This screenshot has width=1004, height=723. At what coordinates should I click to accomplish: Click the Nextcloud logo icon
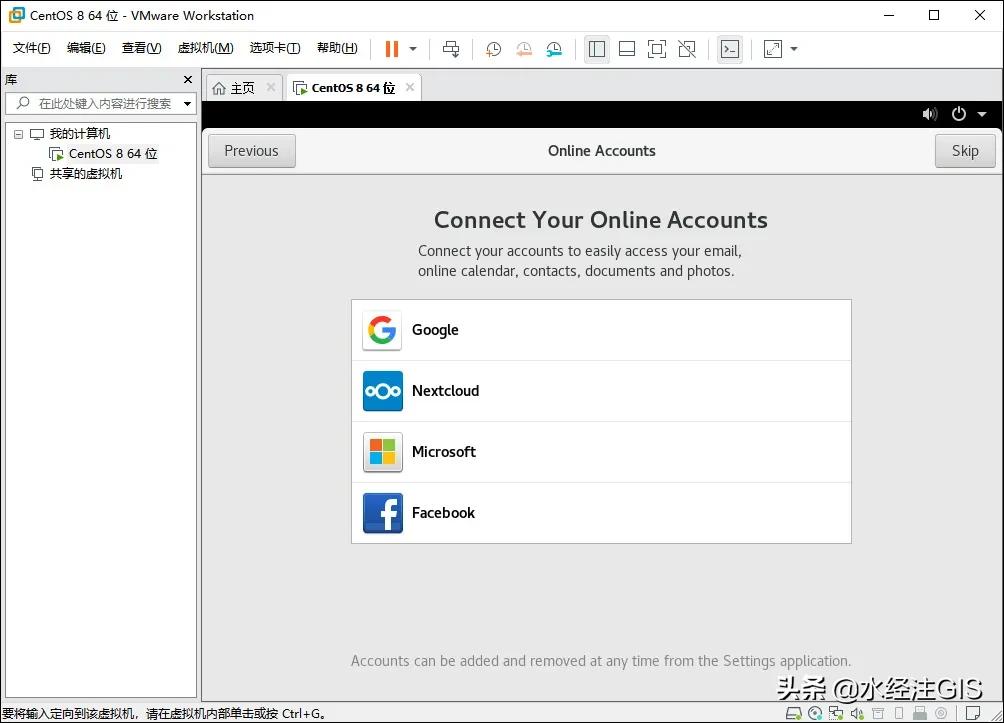pos(382,391)
